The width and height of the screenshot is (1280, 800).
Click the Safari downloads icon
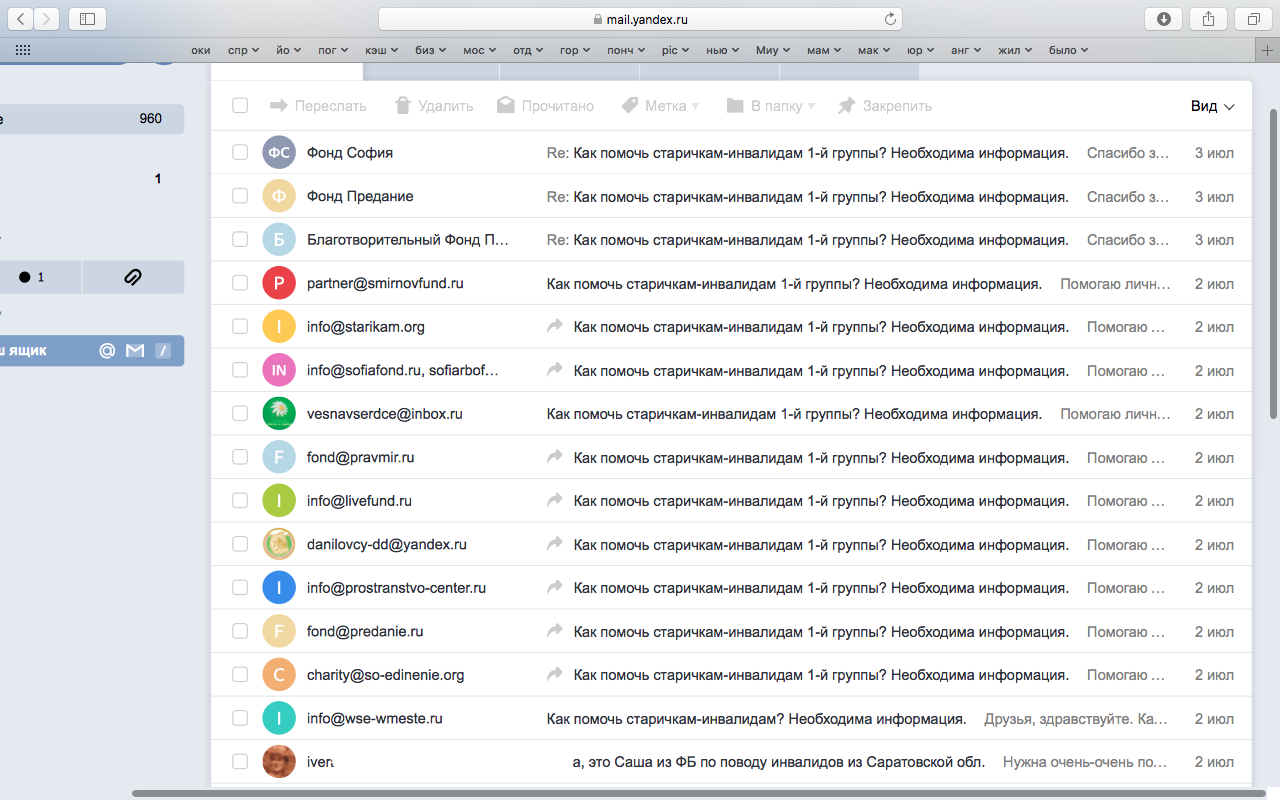click(1164, 19)
